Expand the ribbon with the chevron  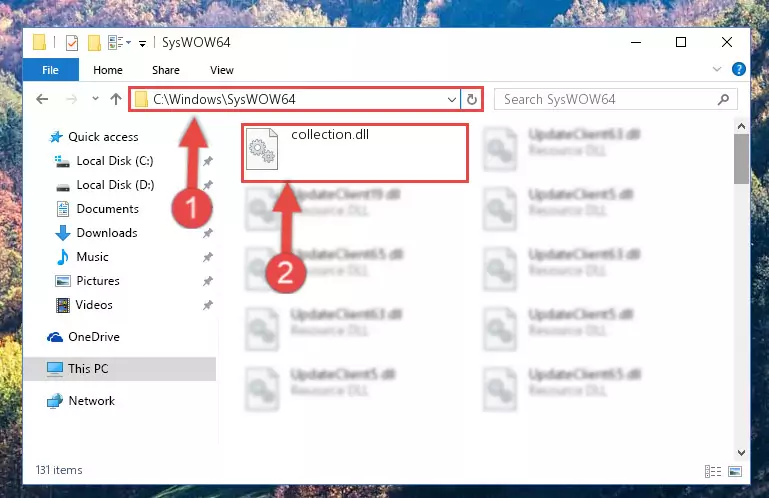(x=717, y=69)
